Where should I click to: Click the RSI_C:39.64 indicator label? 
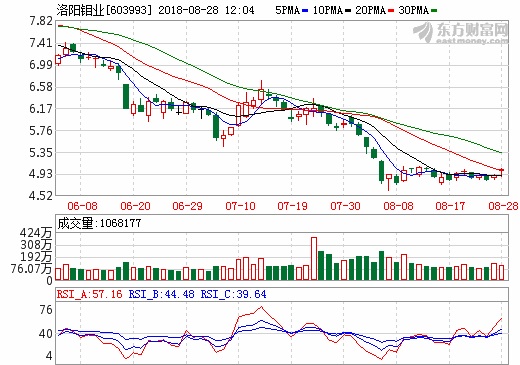233,294
